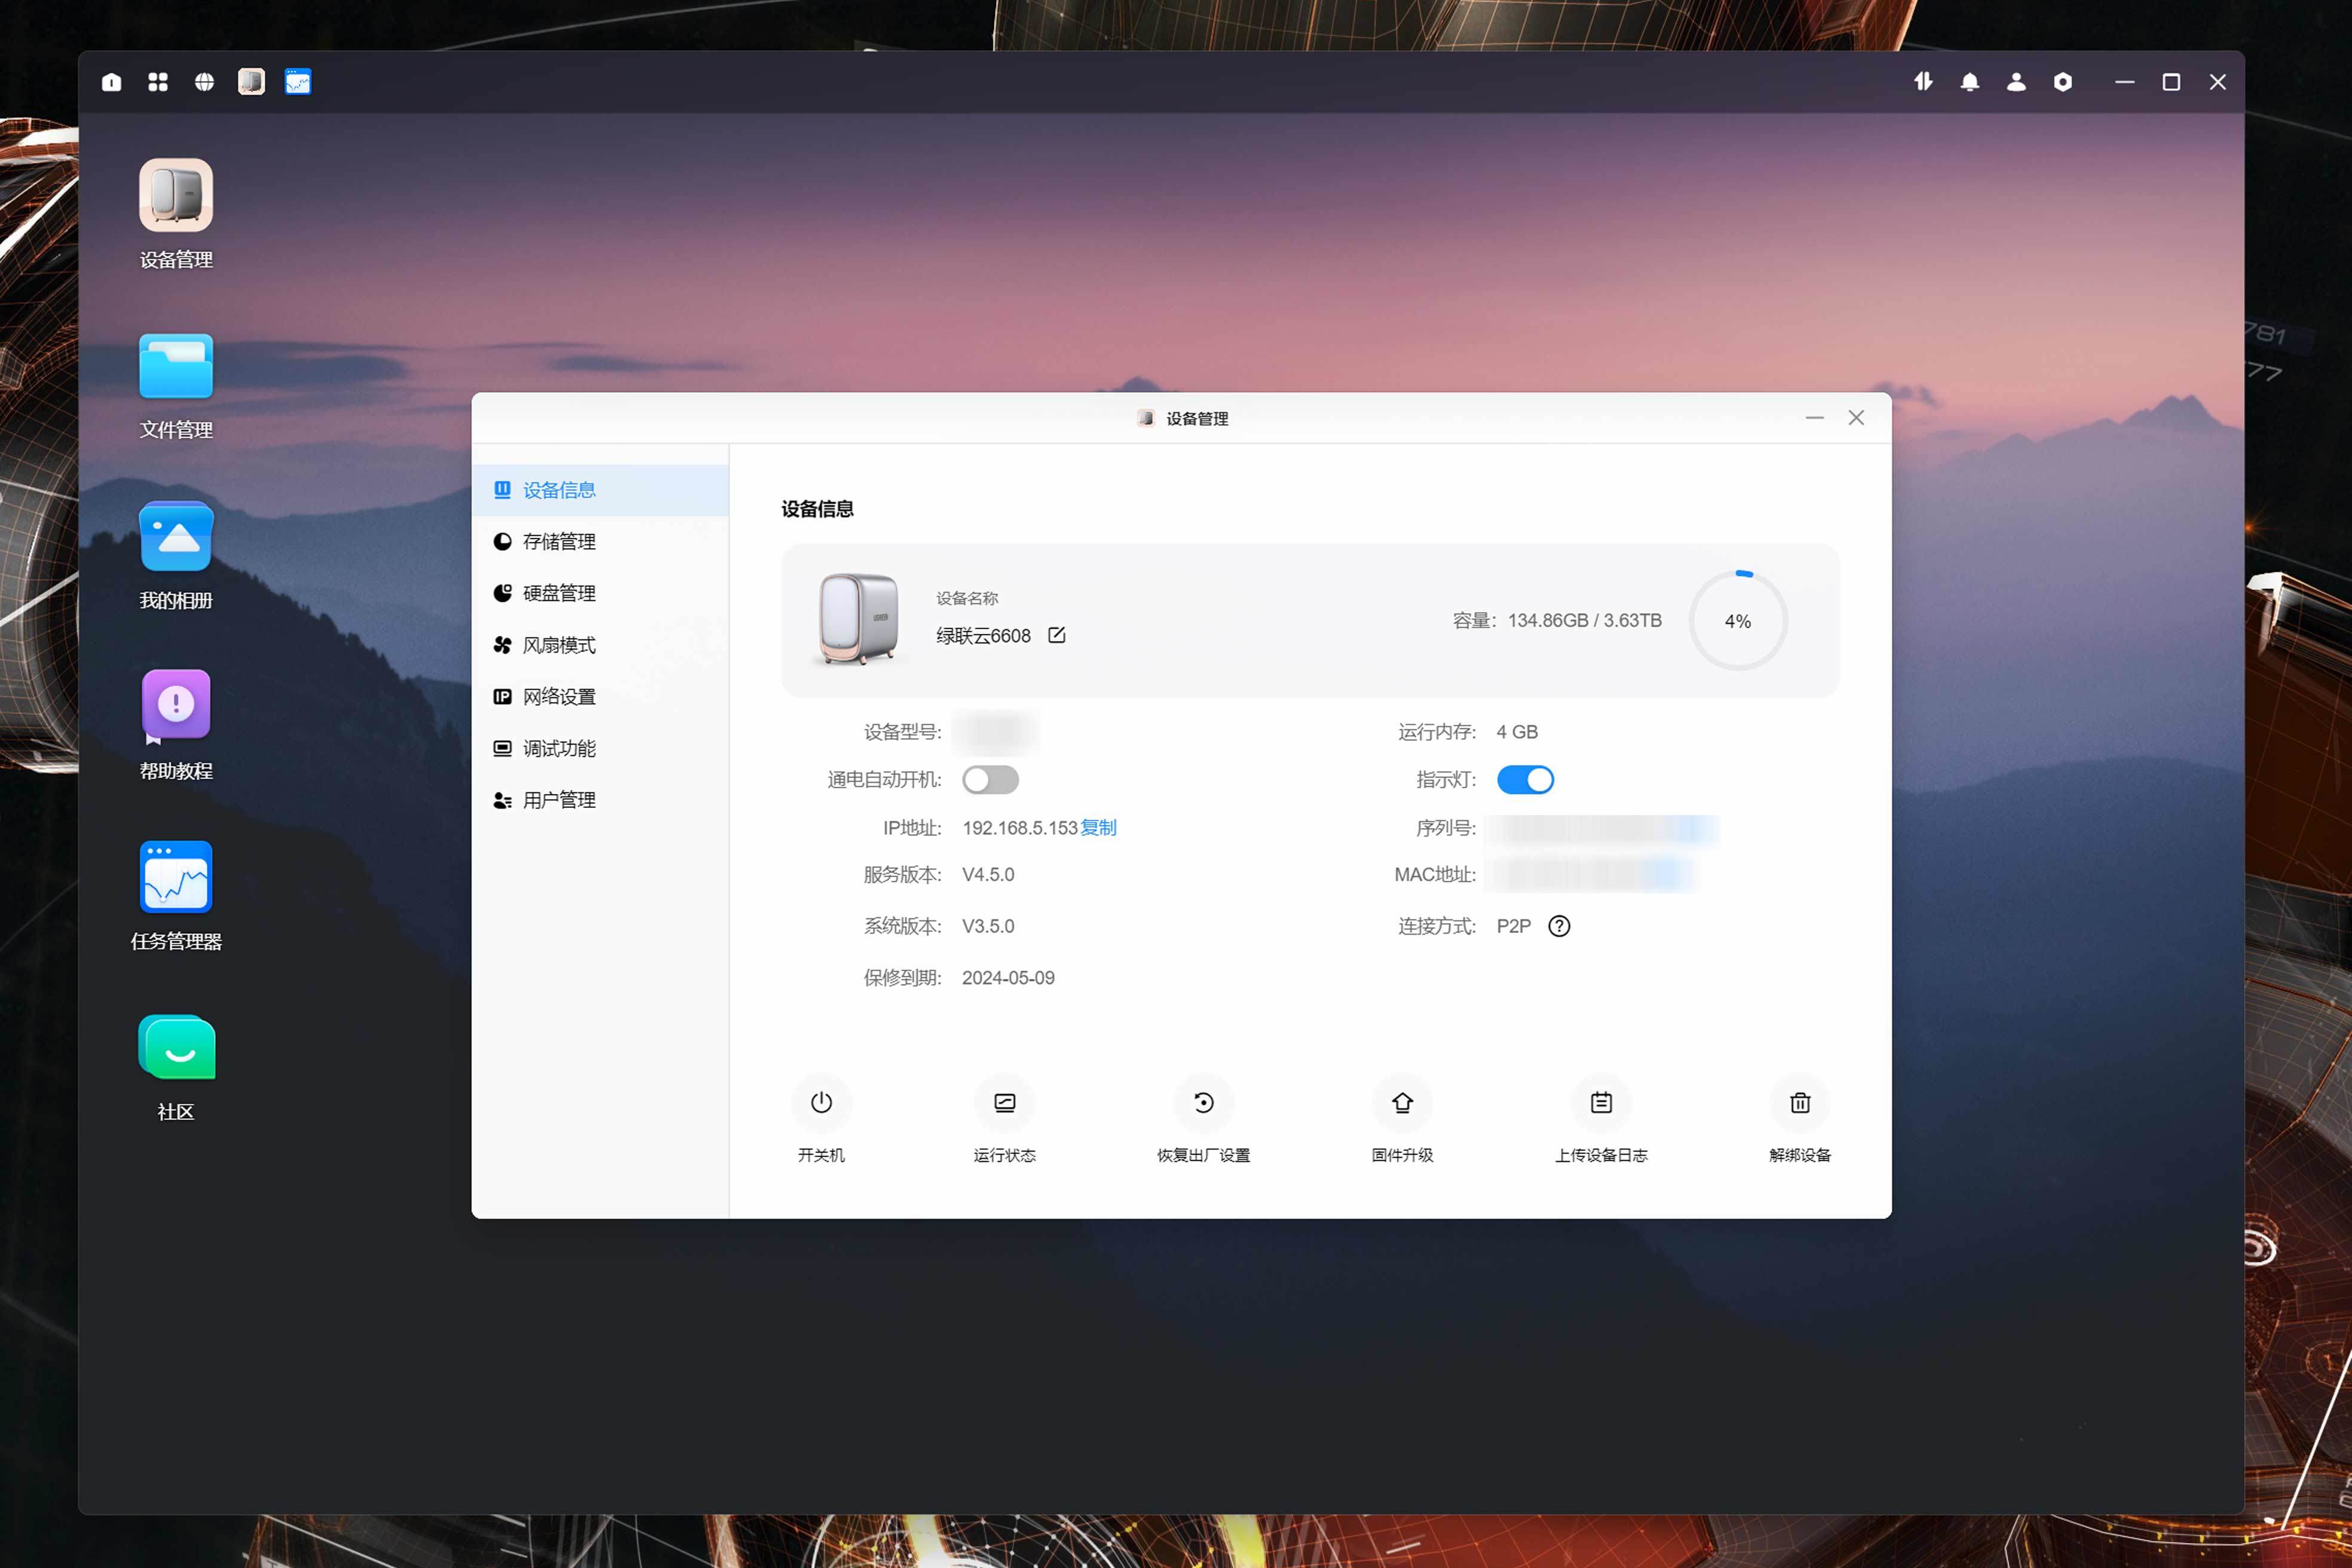Click the upload device log icon

coord(1601,1102)
